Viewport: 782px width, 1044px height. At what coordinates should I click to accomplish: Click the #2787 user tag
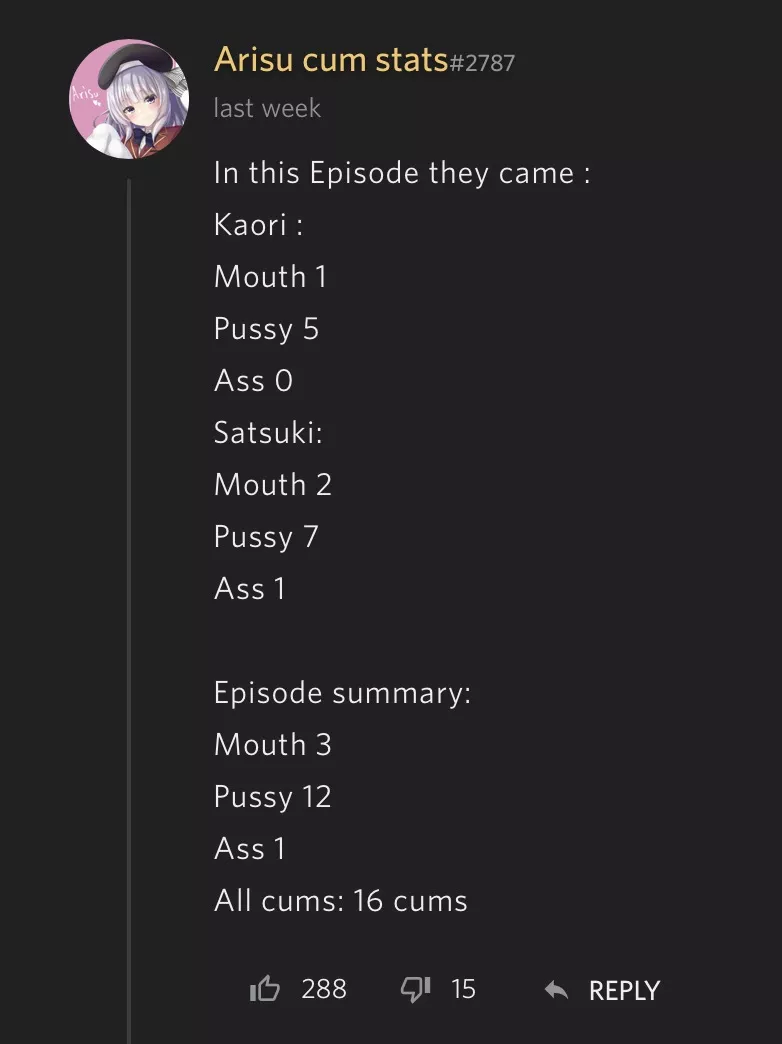click(482, 64)
